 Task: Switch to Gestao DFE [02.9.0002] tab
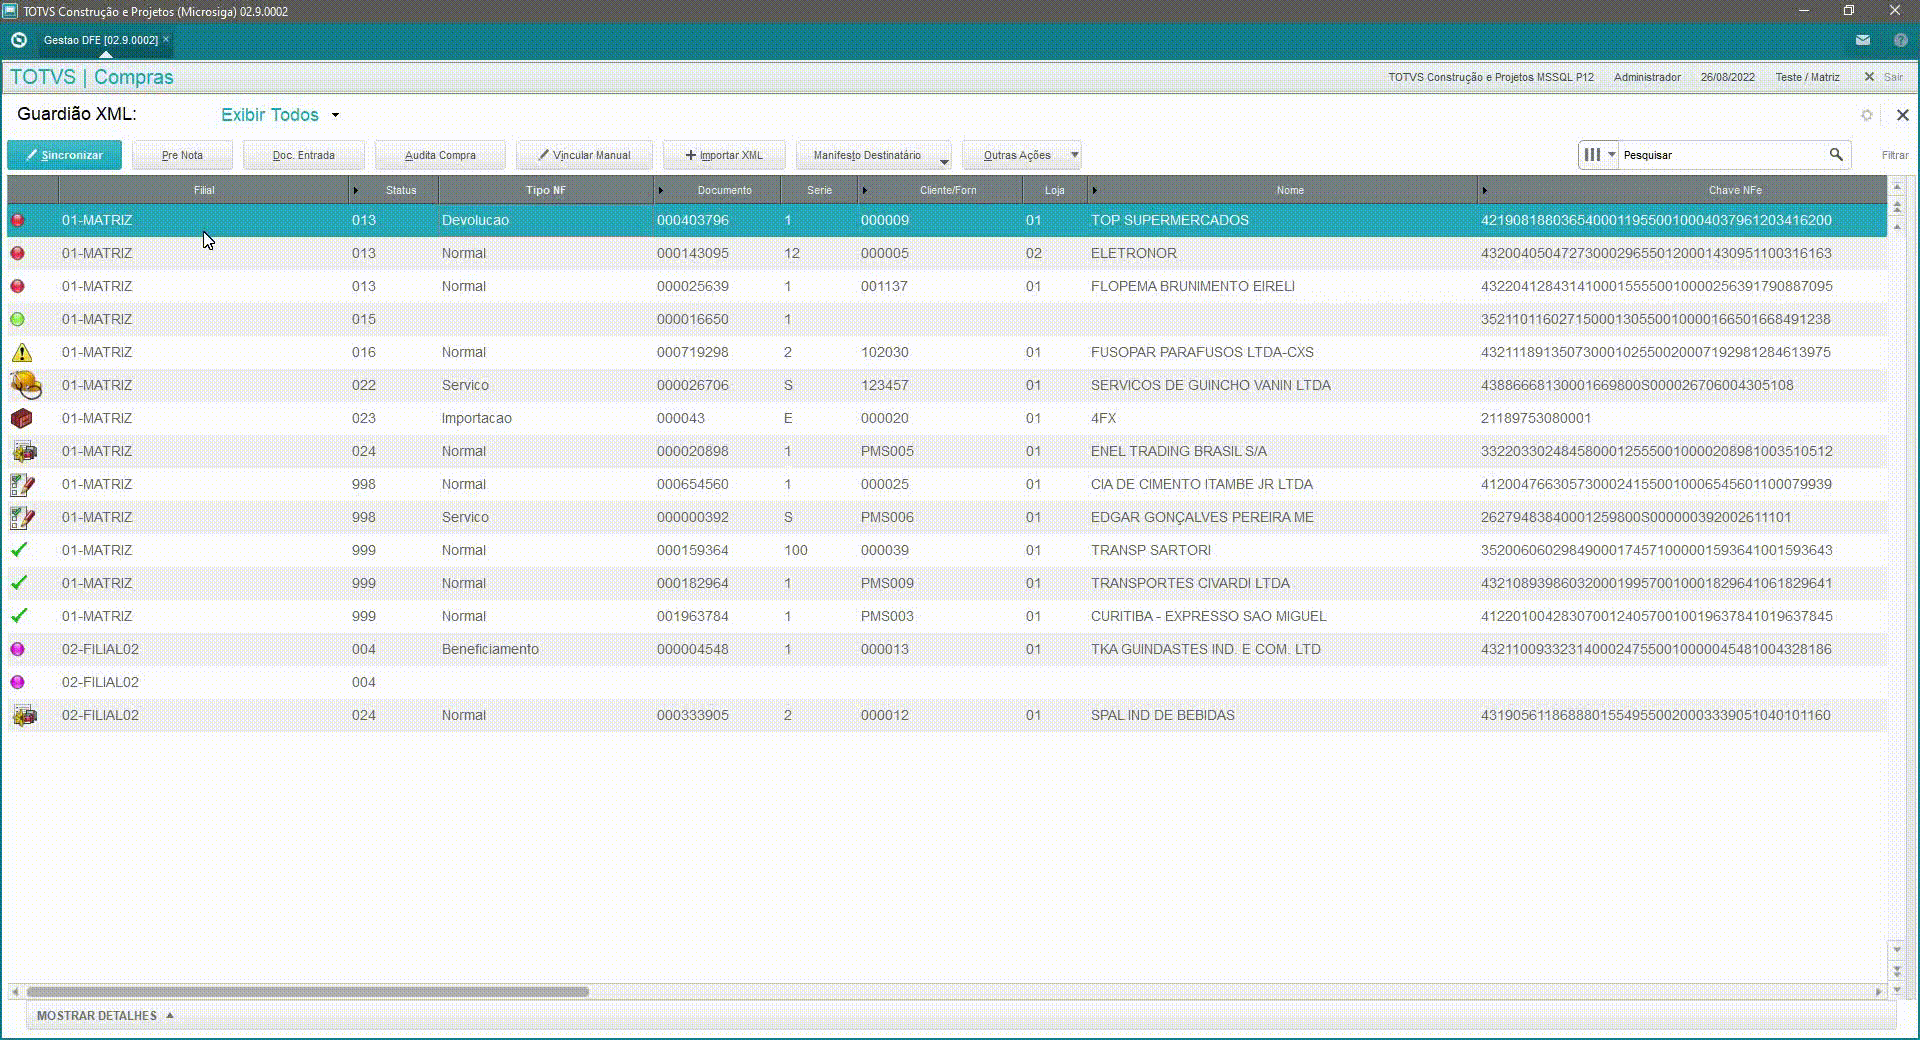[x=100, y=40]
